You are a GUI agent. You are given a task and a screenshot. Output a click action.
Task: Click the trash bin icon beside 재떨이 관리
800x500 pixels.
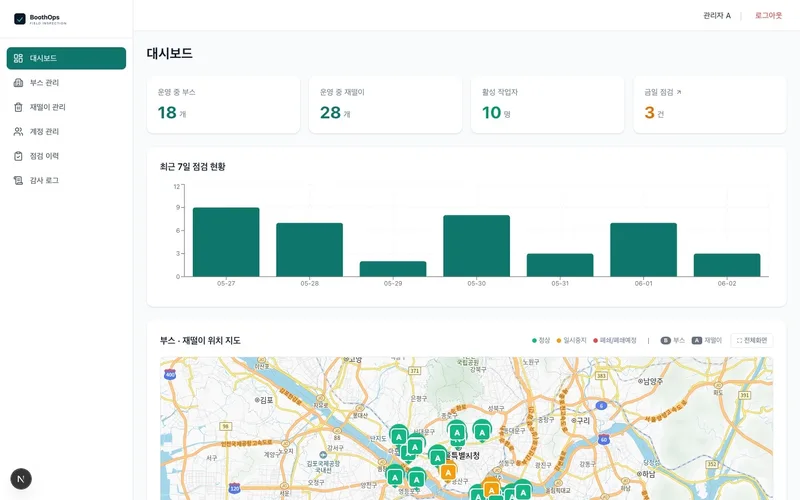tap(18, 107)
